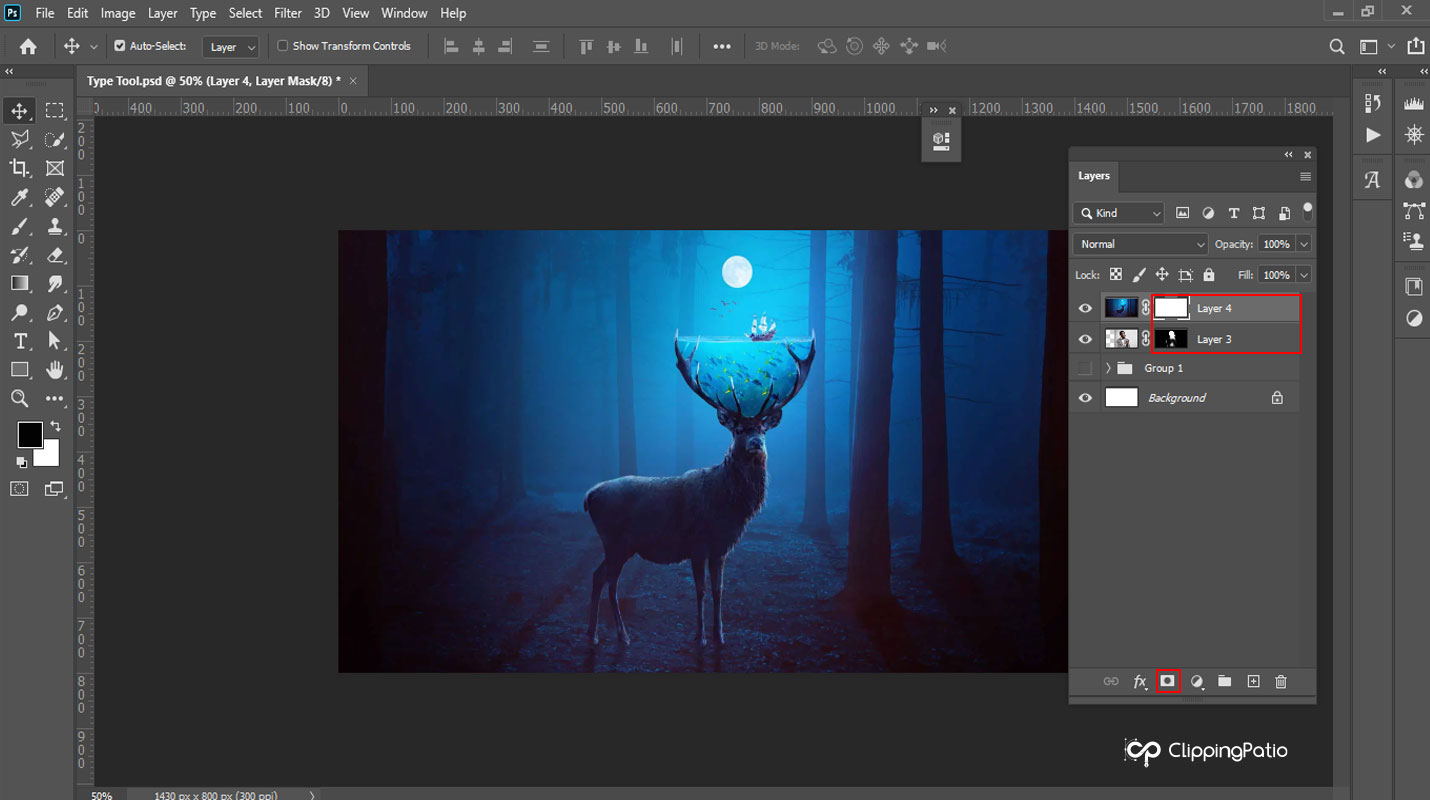Uncheck the Auto-Select checkbox
The width and height of the screenshot is (1430, 800).
pyautogui.click(x=120, y=46)
